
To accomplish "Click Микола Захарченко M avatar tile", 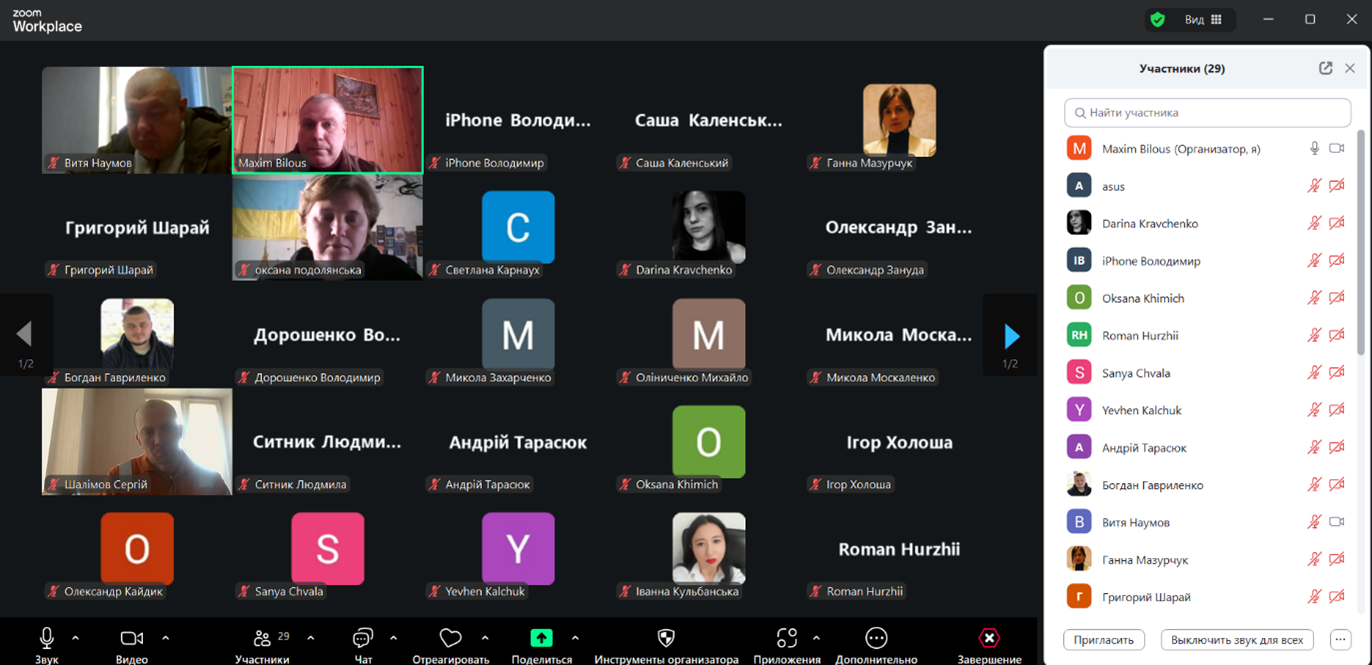I will (x=518, y=334).
